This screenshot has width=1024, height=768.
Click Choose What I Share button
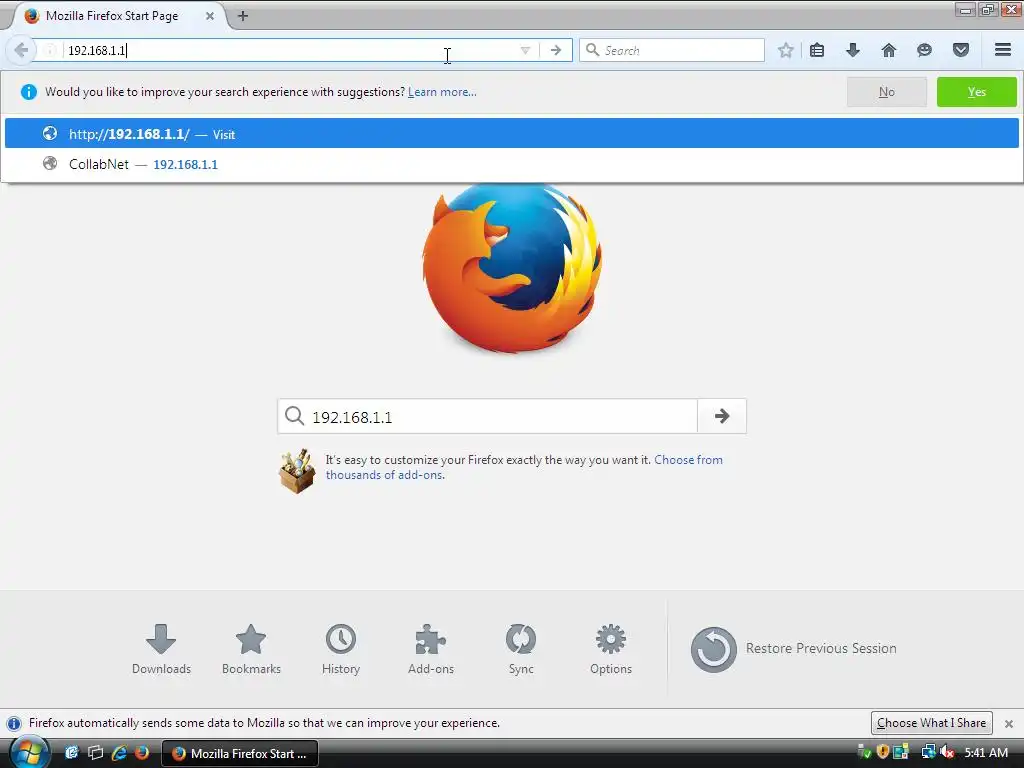tap(931, 723)
